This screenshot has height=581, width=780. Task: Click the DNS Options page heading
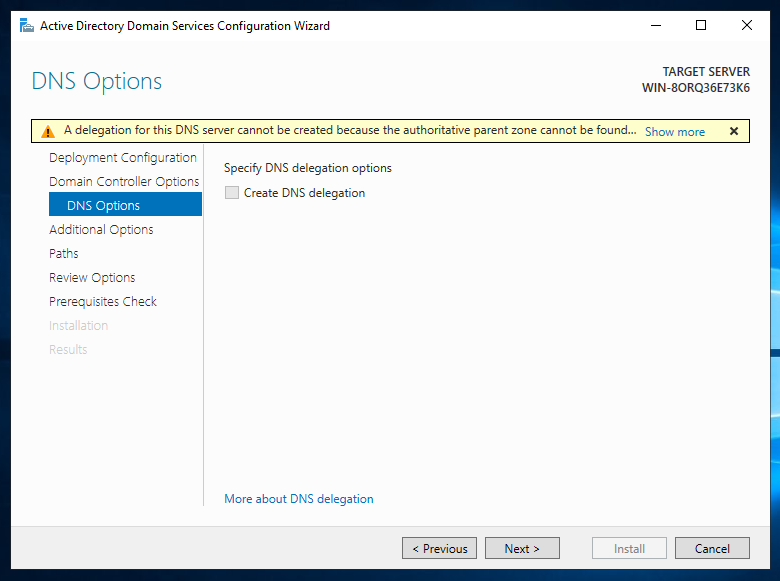click(x=97, y=81)
